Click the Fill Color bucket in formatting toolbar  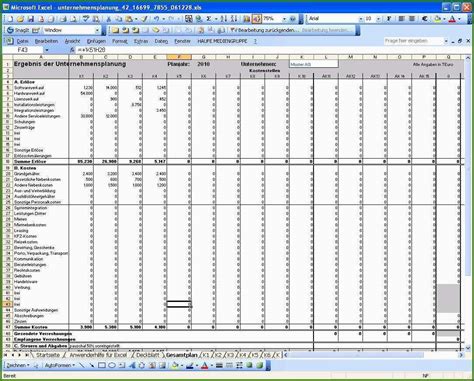click(438, 19)
